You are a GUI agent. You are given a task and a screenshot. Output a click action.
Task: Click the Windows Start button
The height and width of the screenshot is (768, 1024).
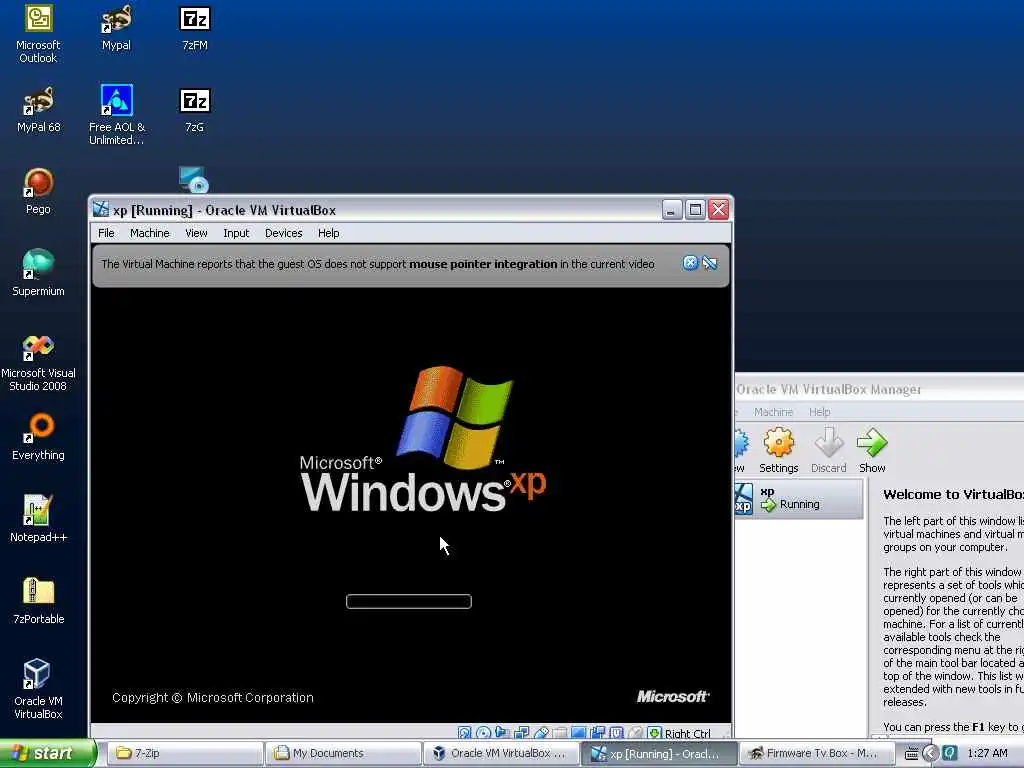click(x=47, y=753)
